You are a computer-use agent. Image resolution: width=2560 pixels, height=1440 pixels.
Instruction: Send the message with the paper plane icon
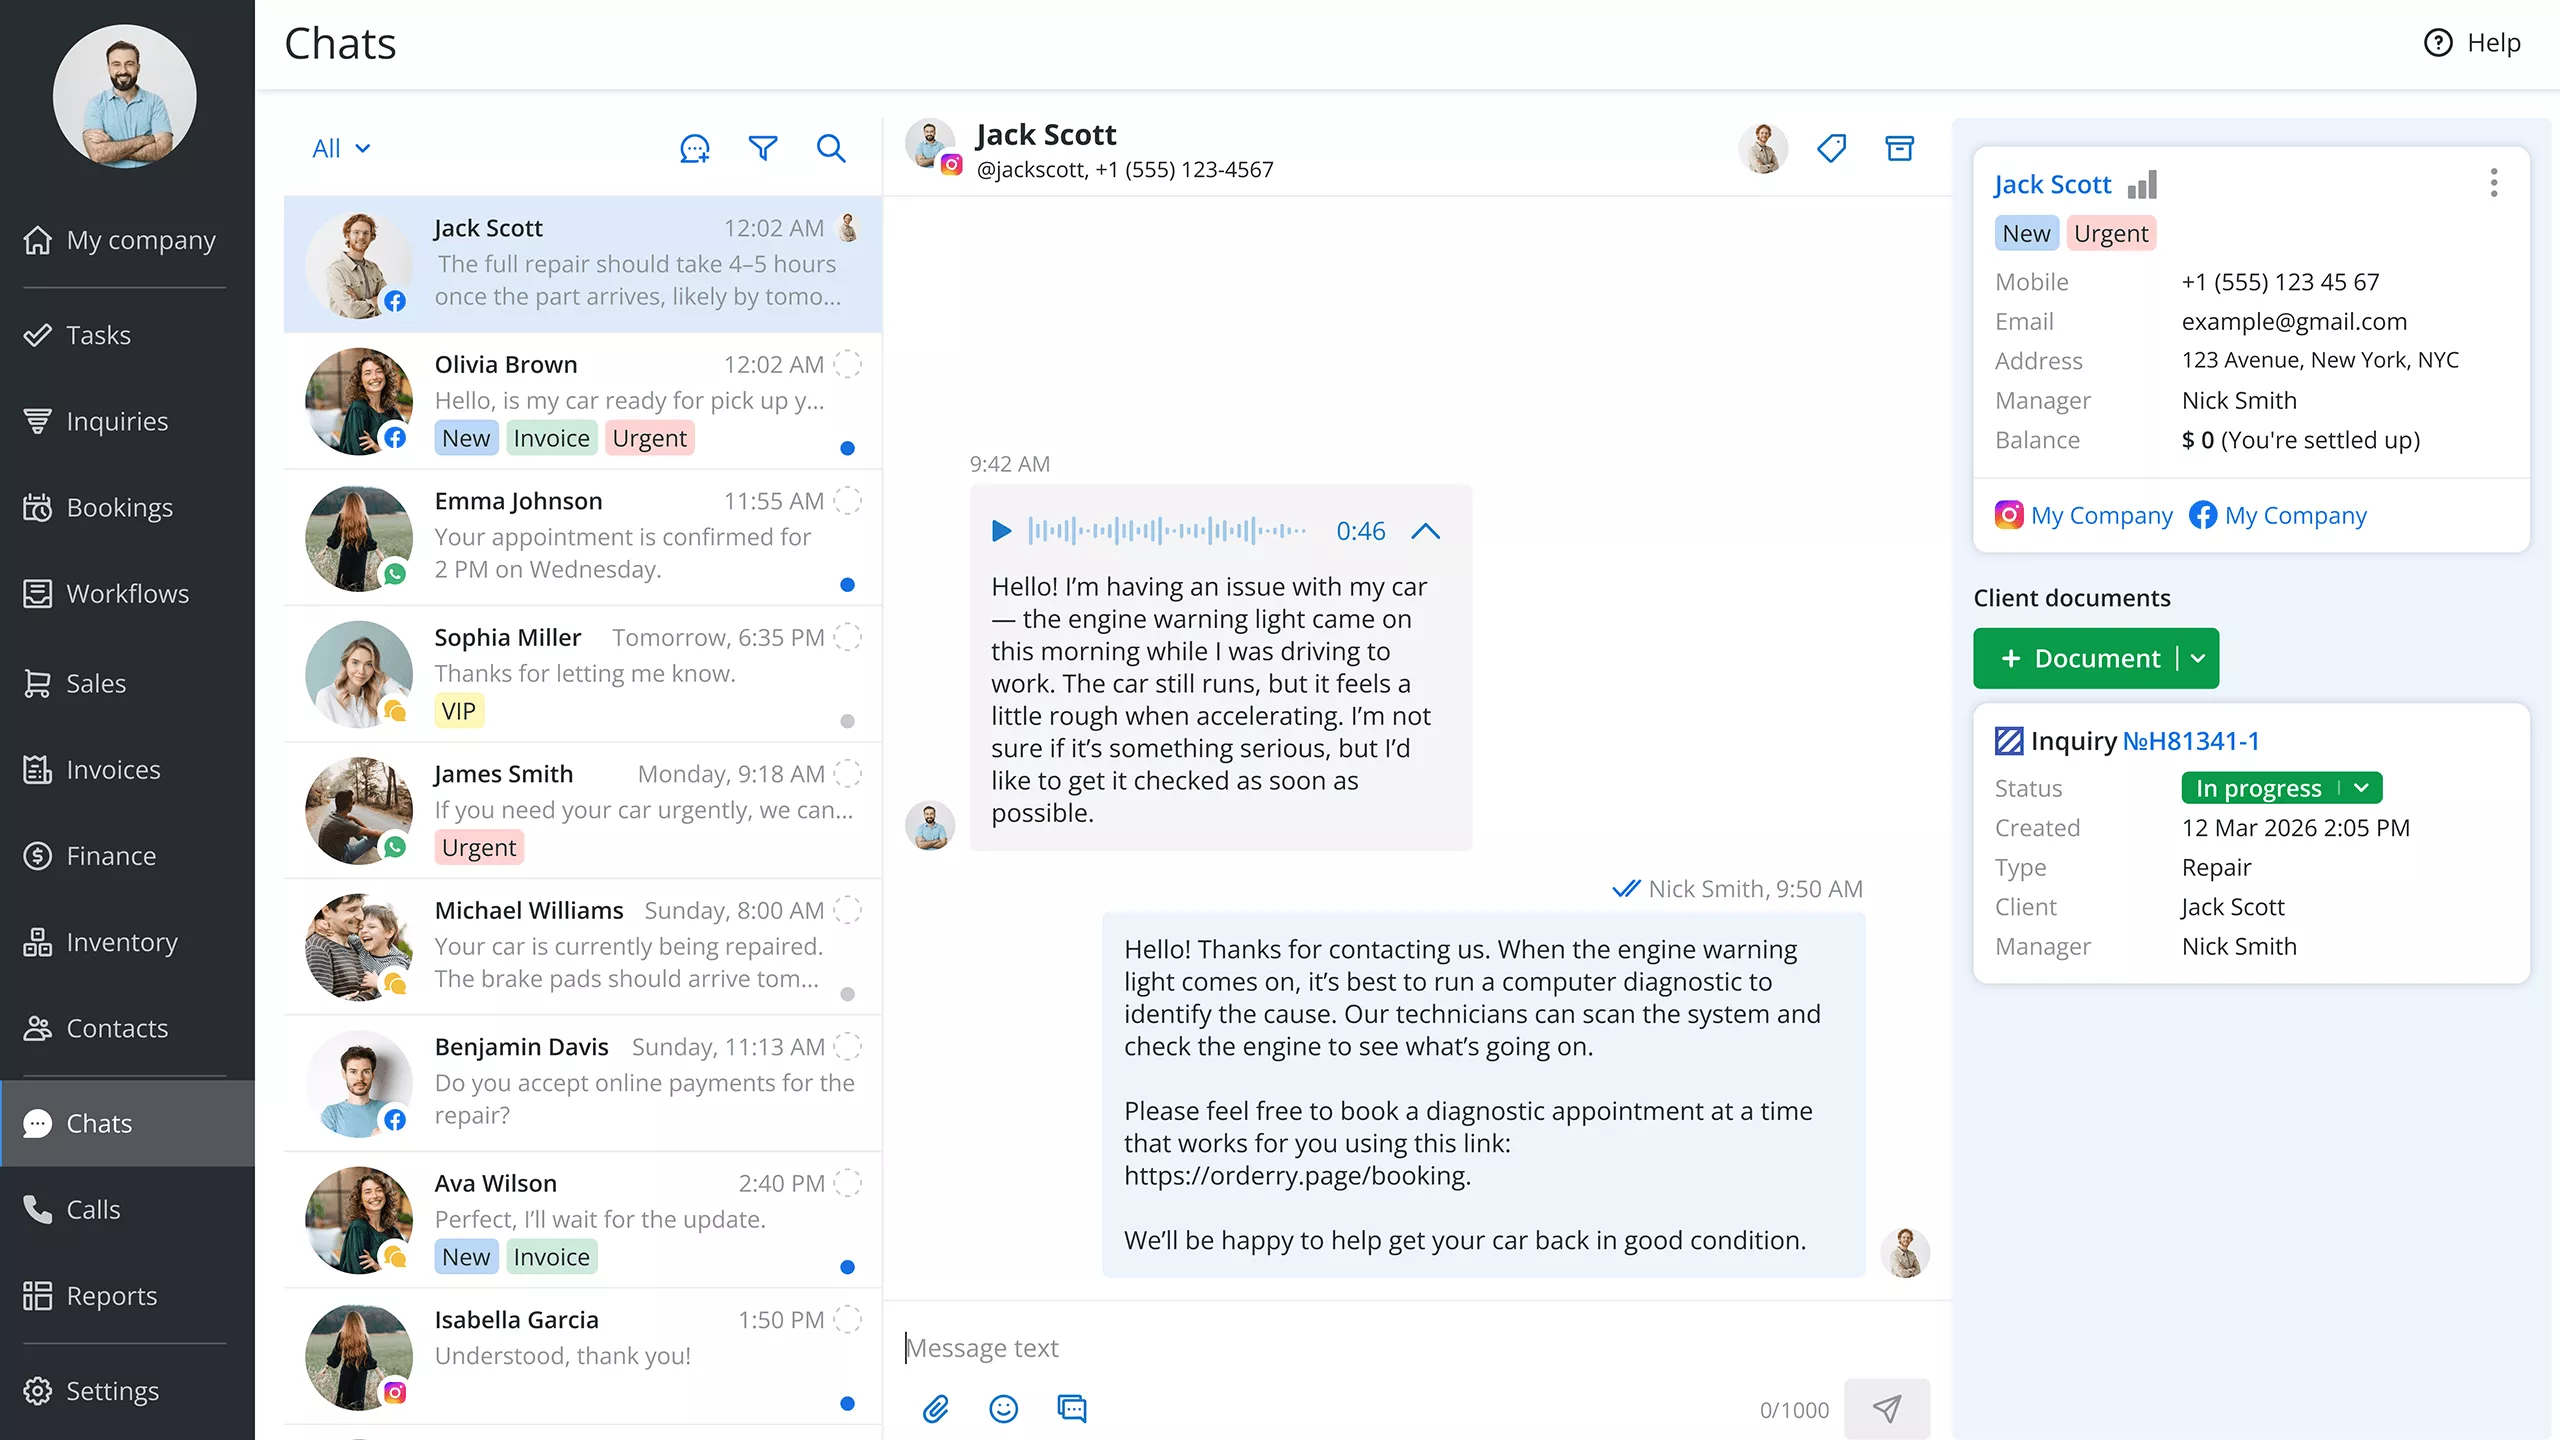click(1888, 1409)
